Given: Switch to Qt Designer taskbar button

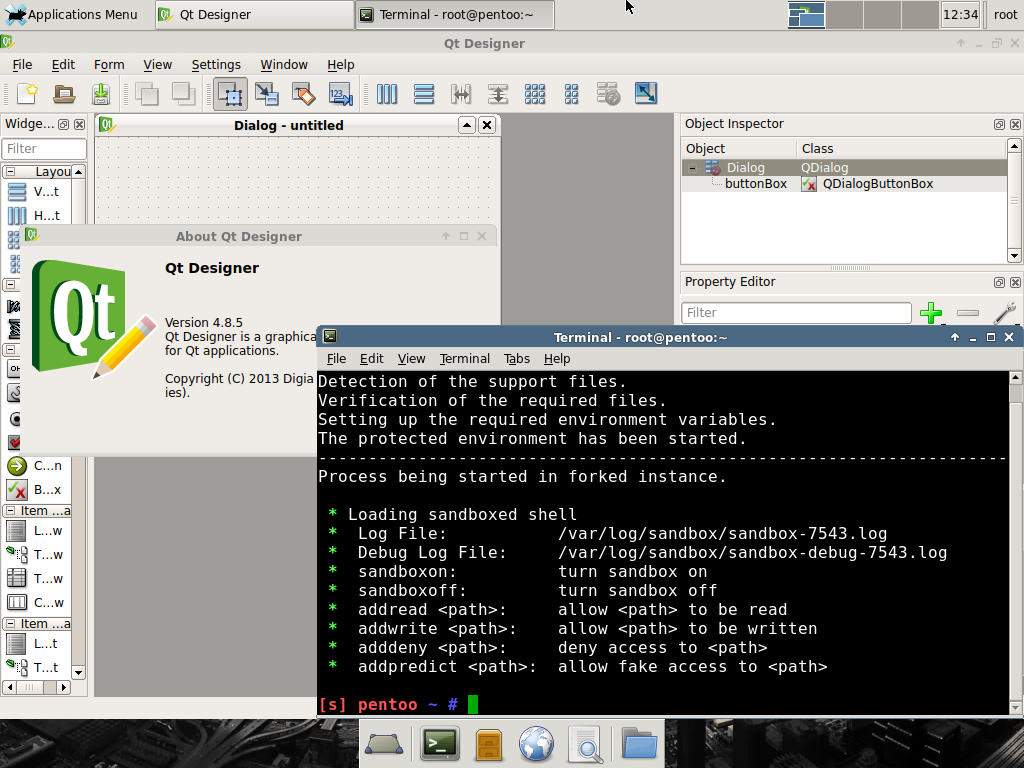Looking at the screenshot, I should point(255,14).
